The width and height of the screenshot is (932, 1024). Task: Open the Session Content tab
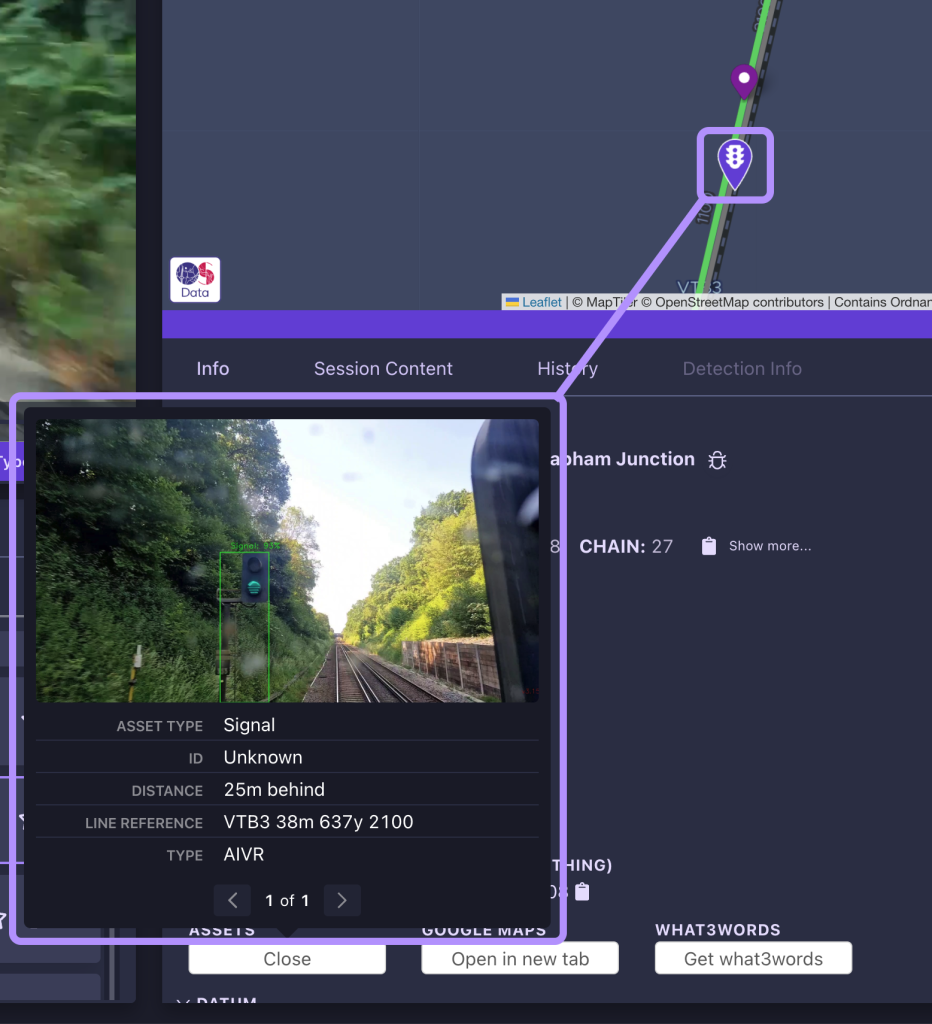click(383, 368)
